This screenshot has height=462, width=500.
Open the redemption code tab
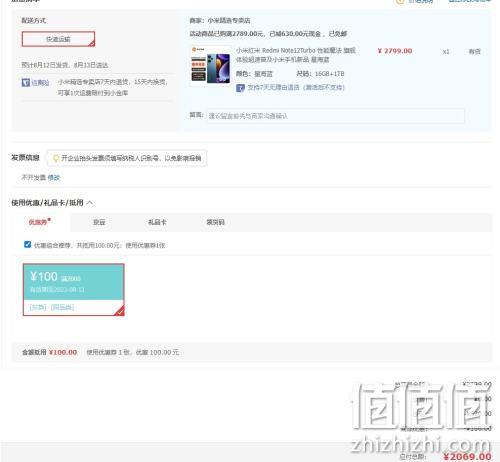[x=215, y=222]
